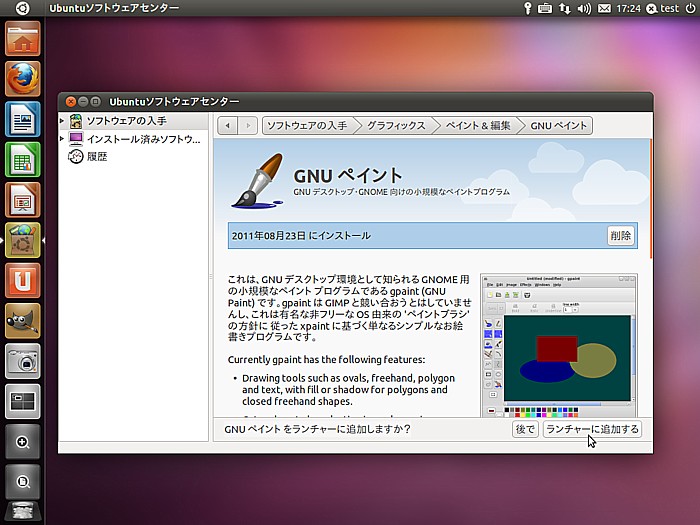Open the gpaint screenshot thumbnail
700x525 pixels.
(558, 346)
